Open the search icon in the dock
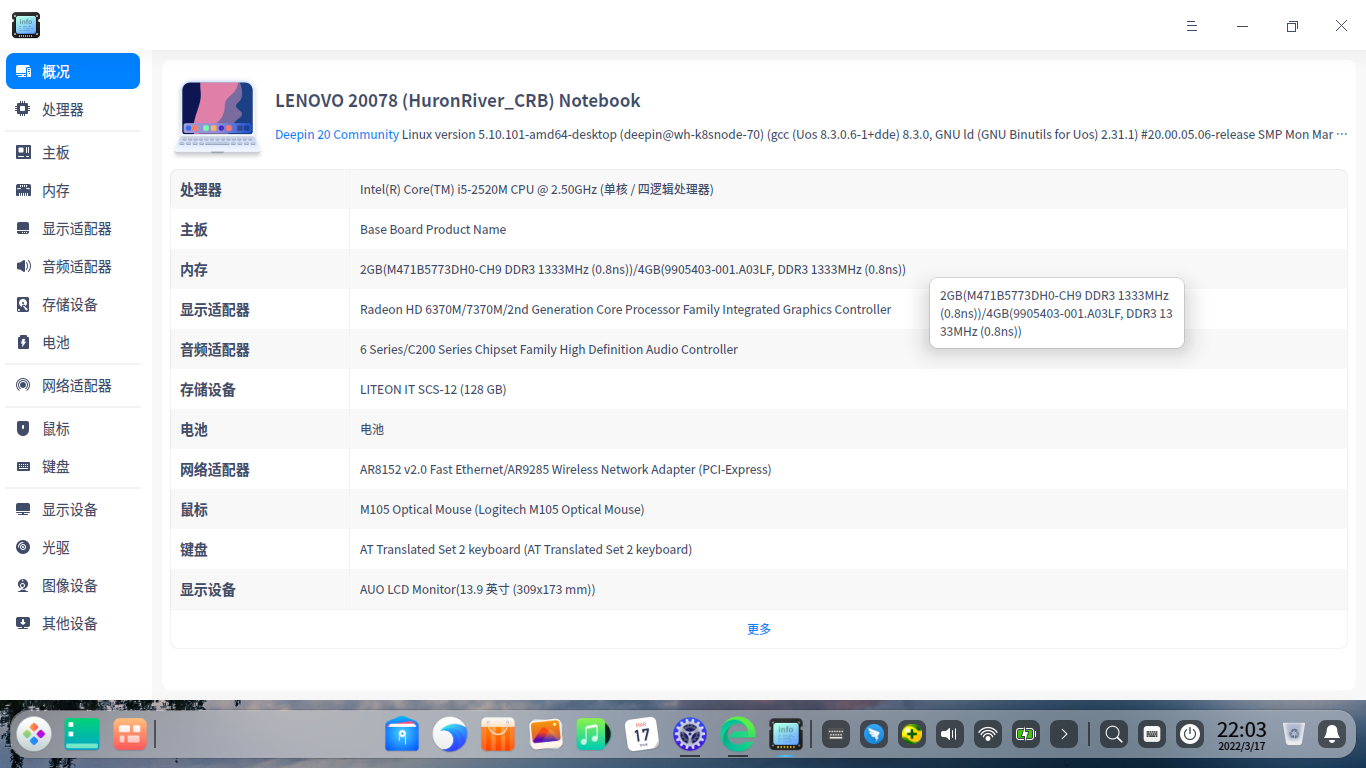 pyautogui.click(x=1114, y=734)
